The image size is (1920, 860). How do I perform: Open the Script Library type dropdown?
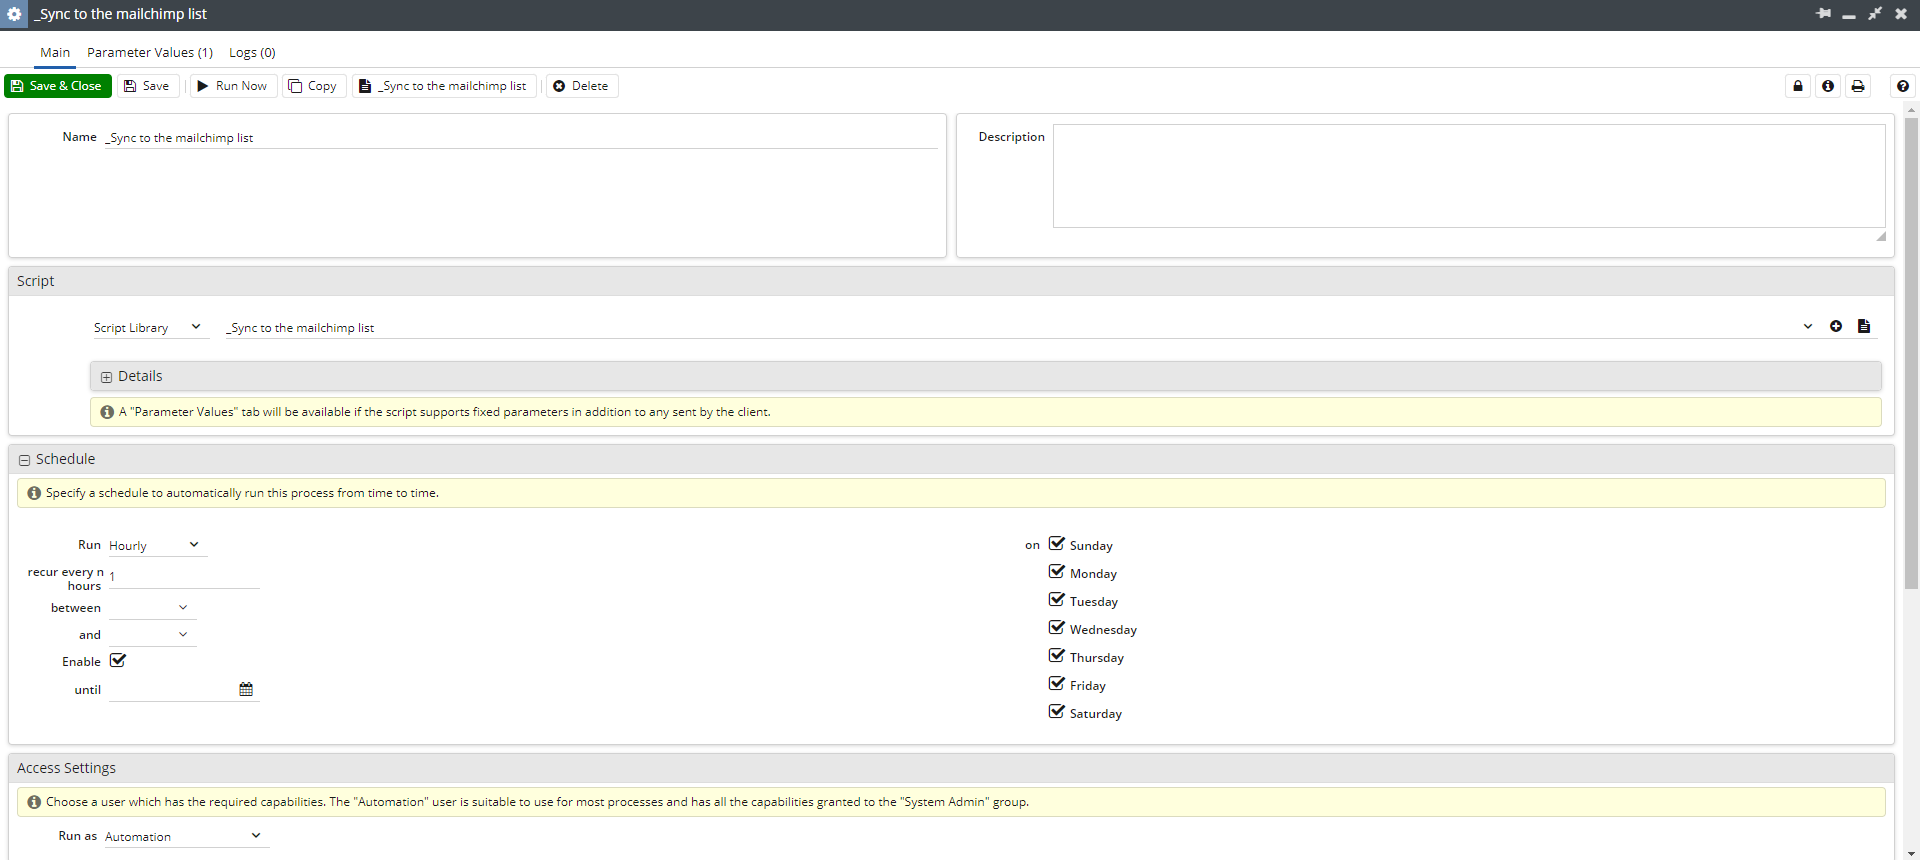tap(151, 327)
